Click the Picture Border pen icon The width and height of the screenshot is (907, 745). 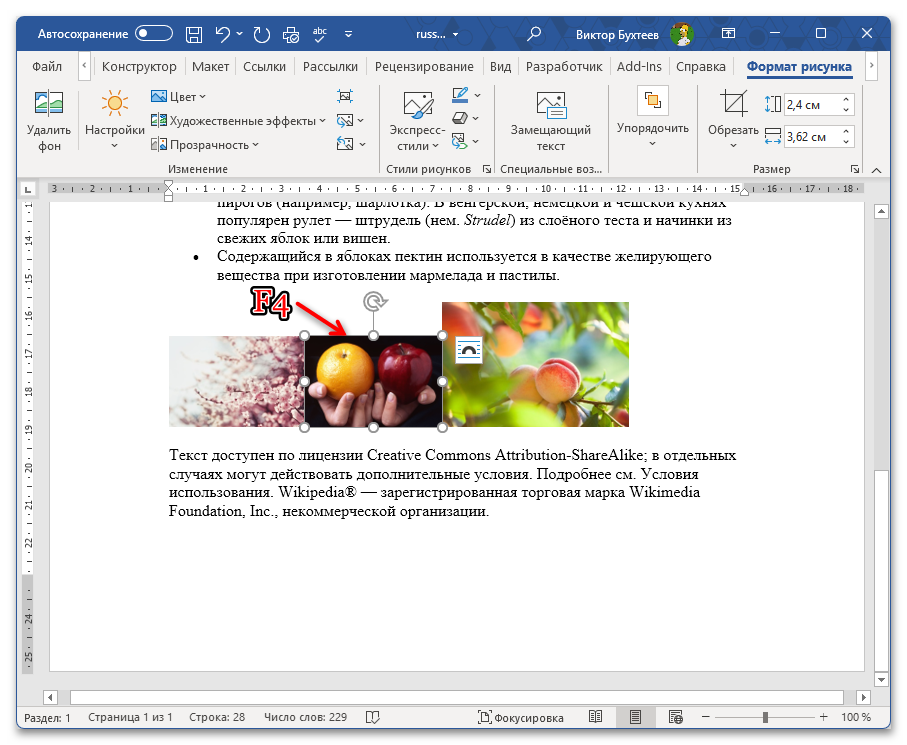tap(460, 95)
